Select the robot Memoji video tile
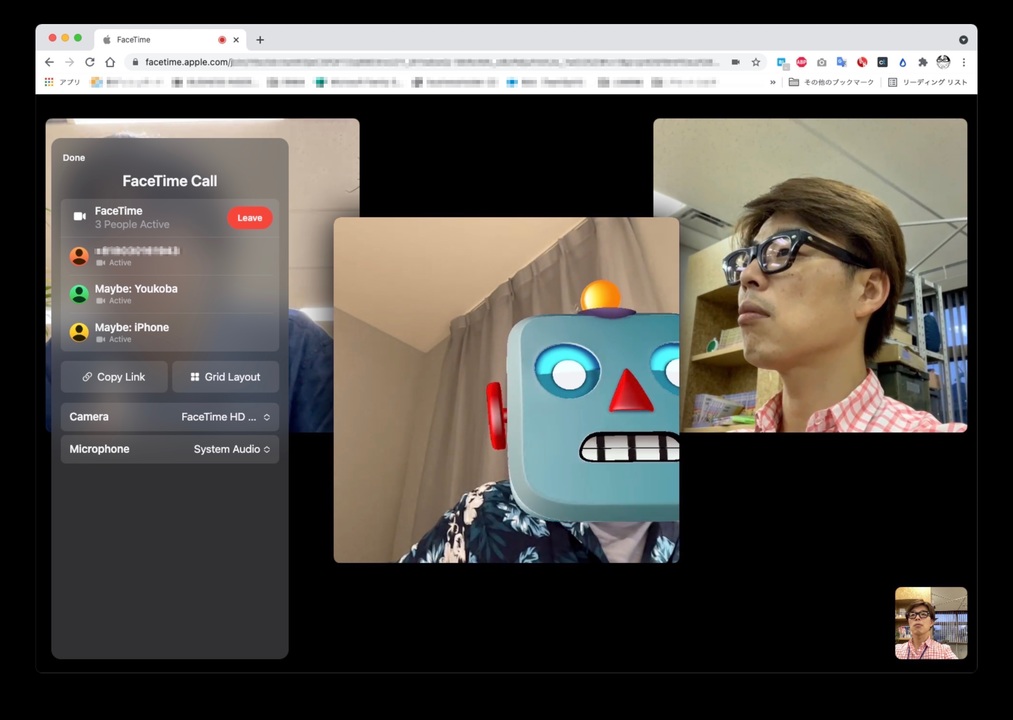The height and width of the screenshot is (720, 1013). coord(506,390)
